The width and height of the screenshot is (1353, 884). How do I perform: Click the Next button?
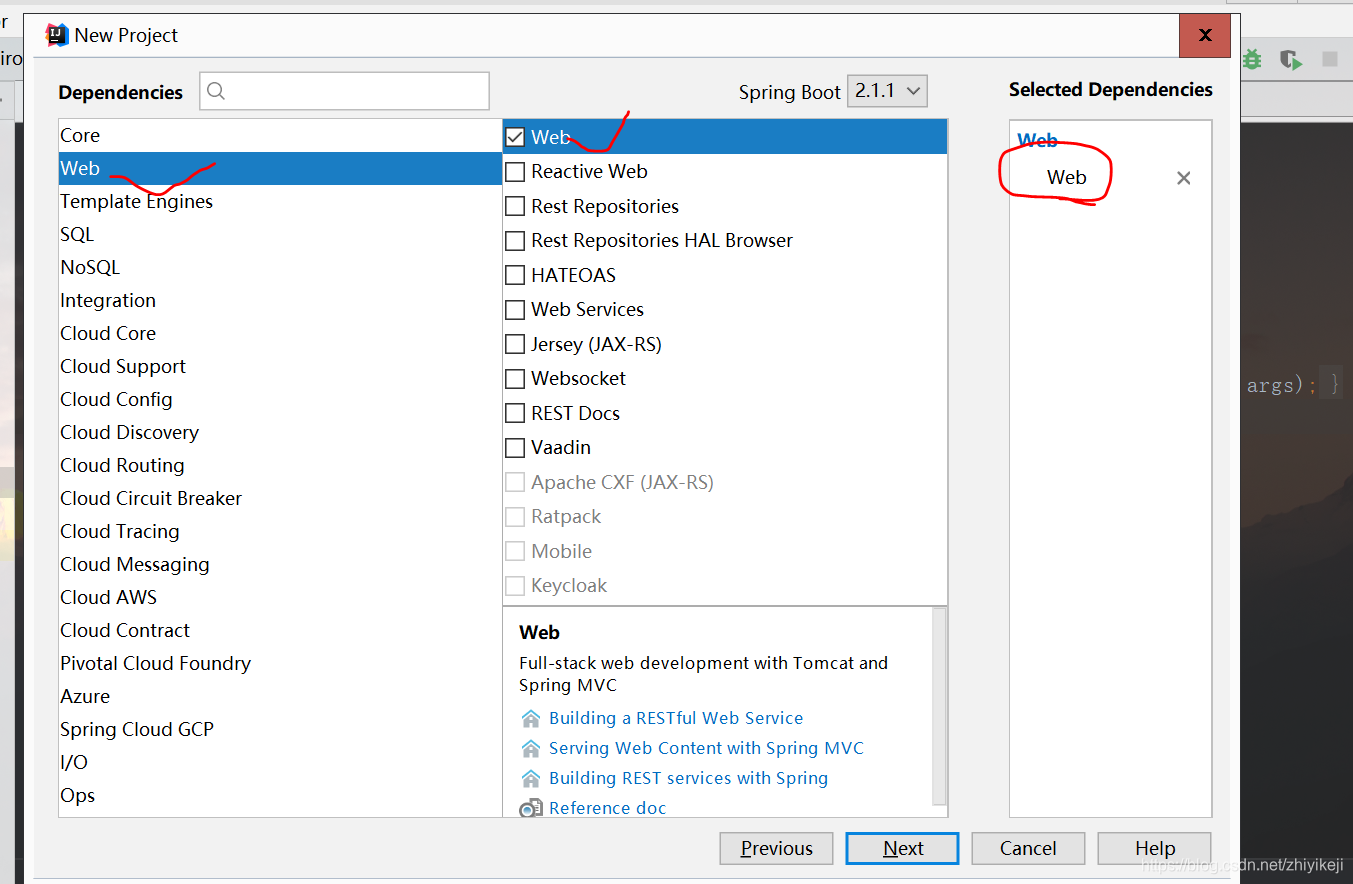pos(903,848)
